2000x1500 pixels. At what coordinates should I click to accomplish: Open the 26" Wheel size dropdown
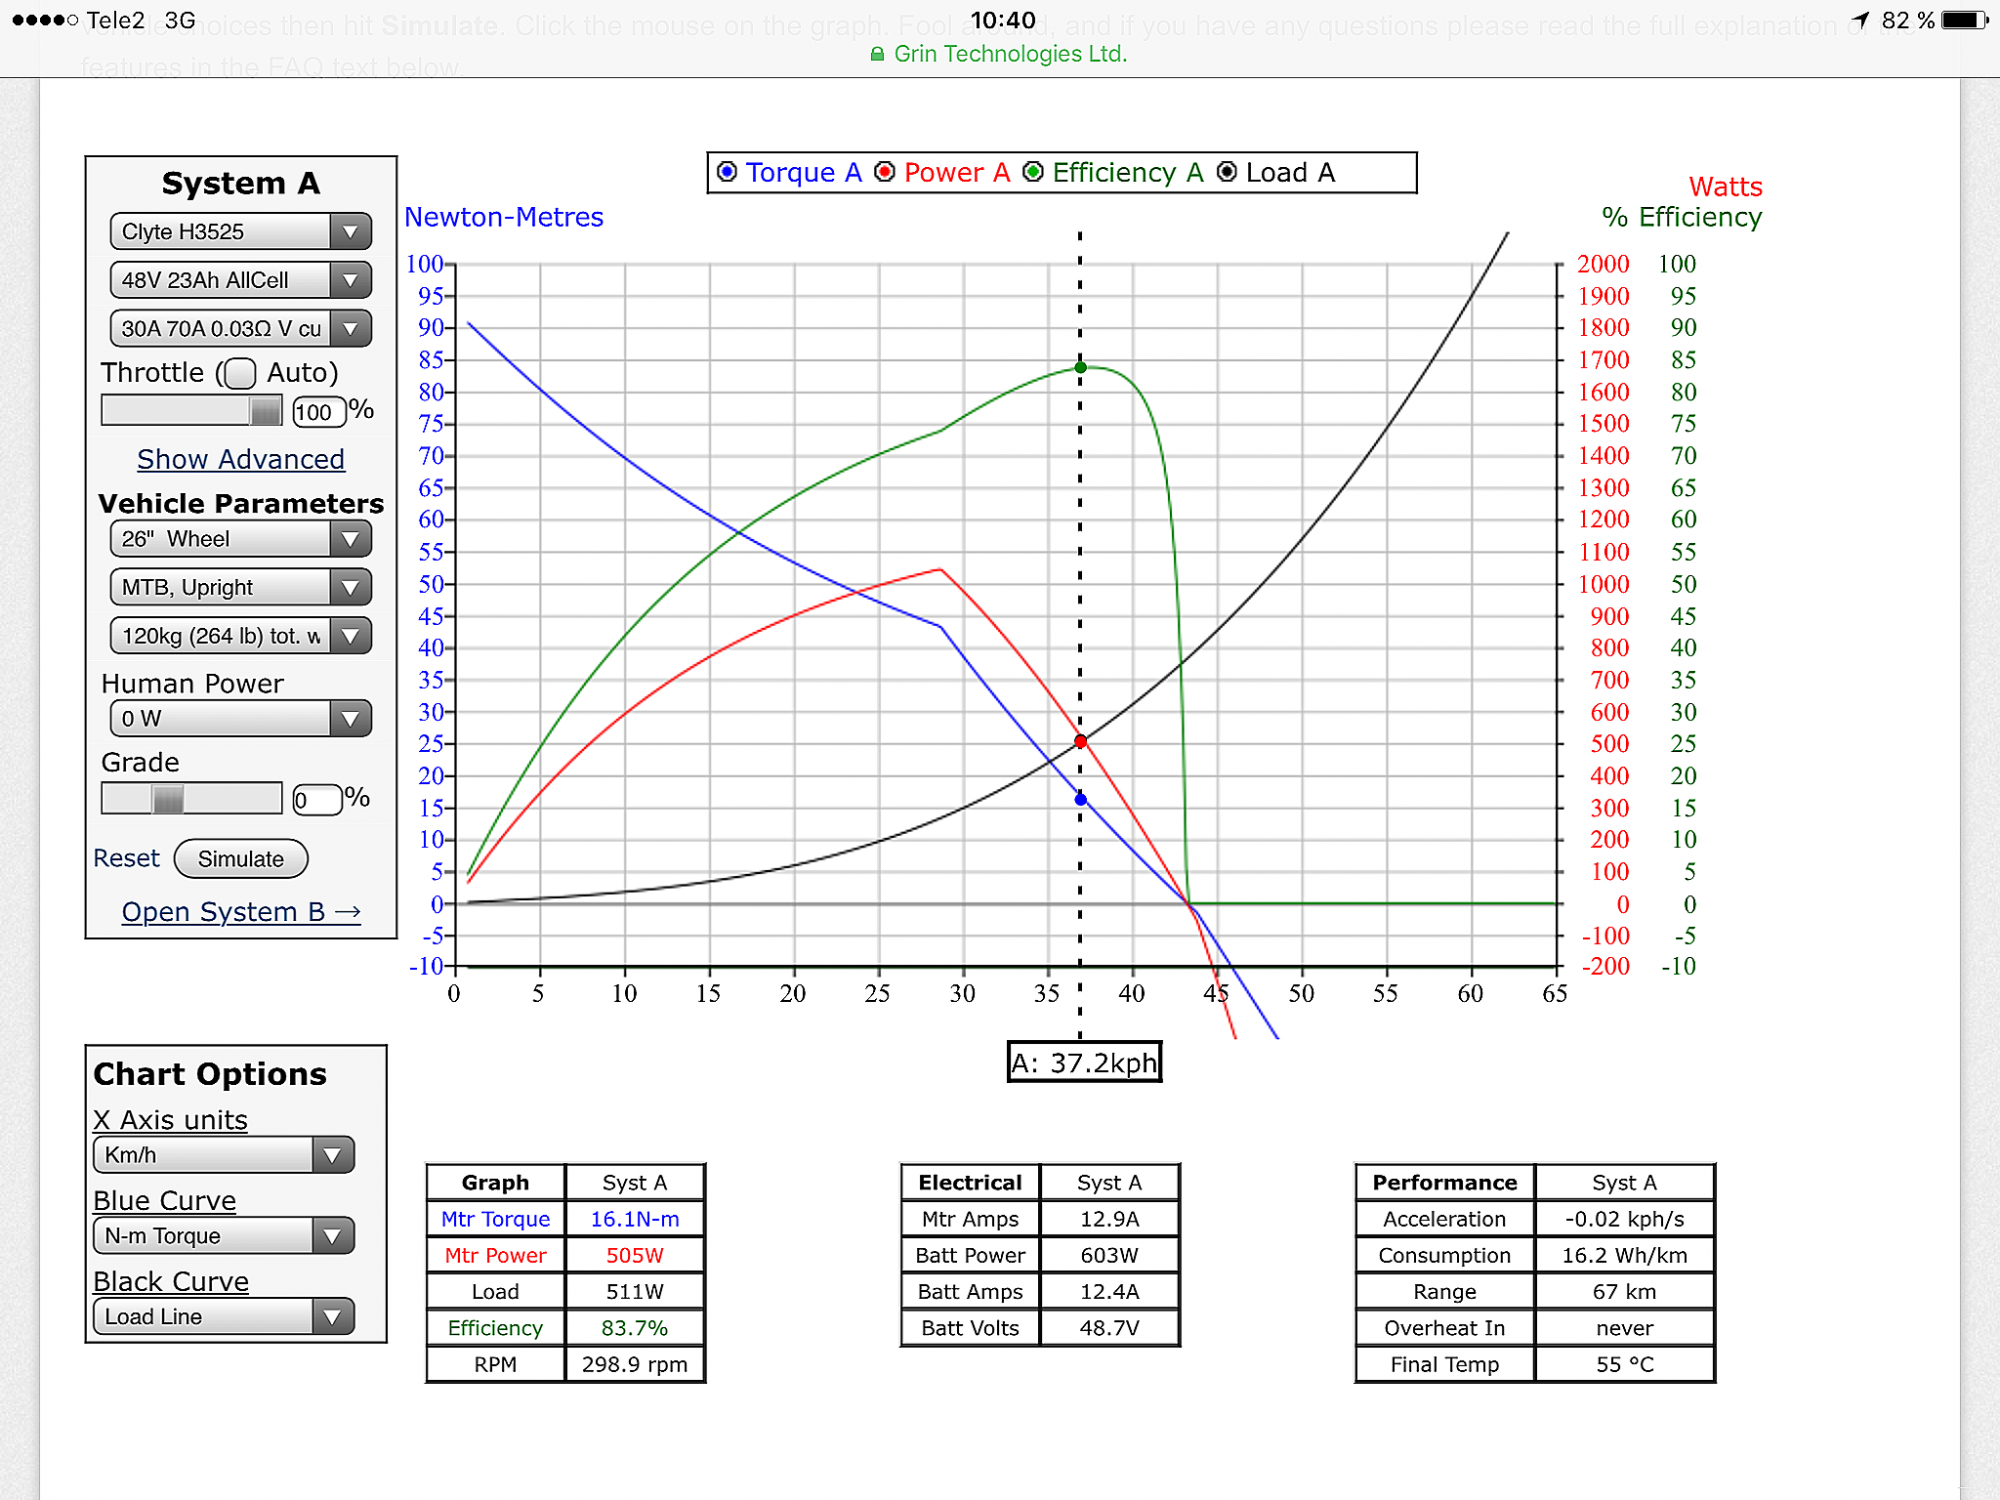pyautogui.click(x=240, y=539)
